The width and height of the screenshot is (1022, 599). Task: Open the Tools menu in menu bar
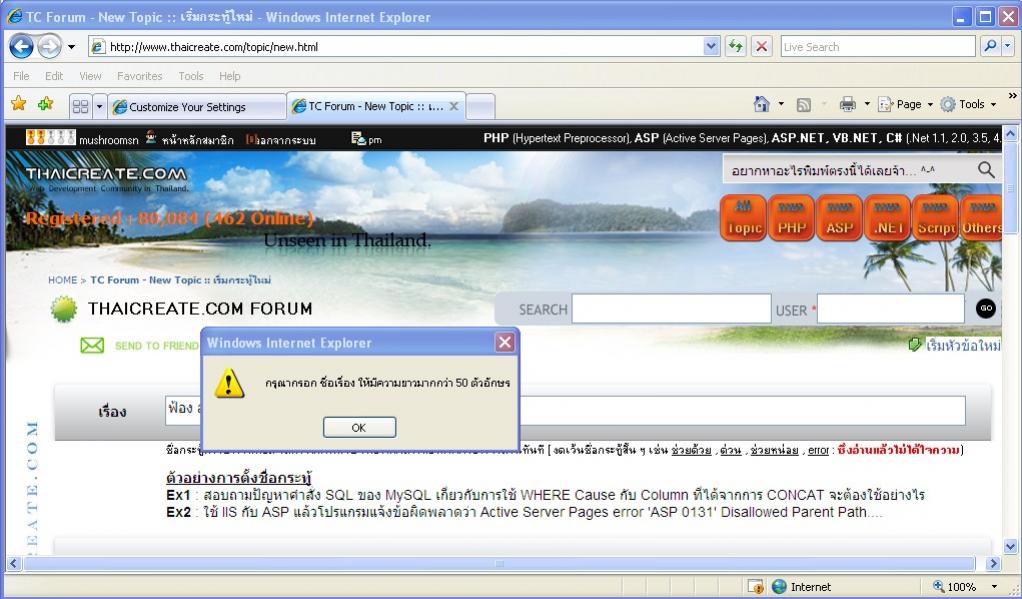tap(191, 76)
